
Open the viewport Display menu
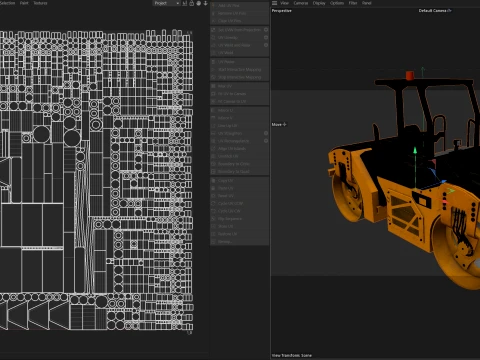319,3
